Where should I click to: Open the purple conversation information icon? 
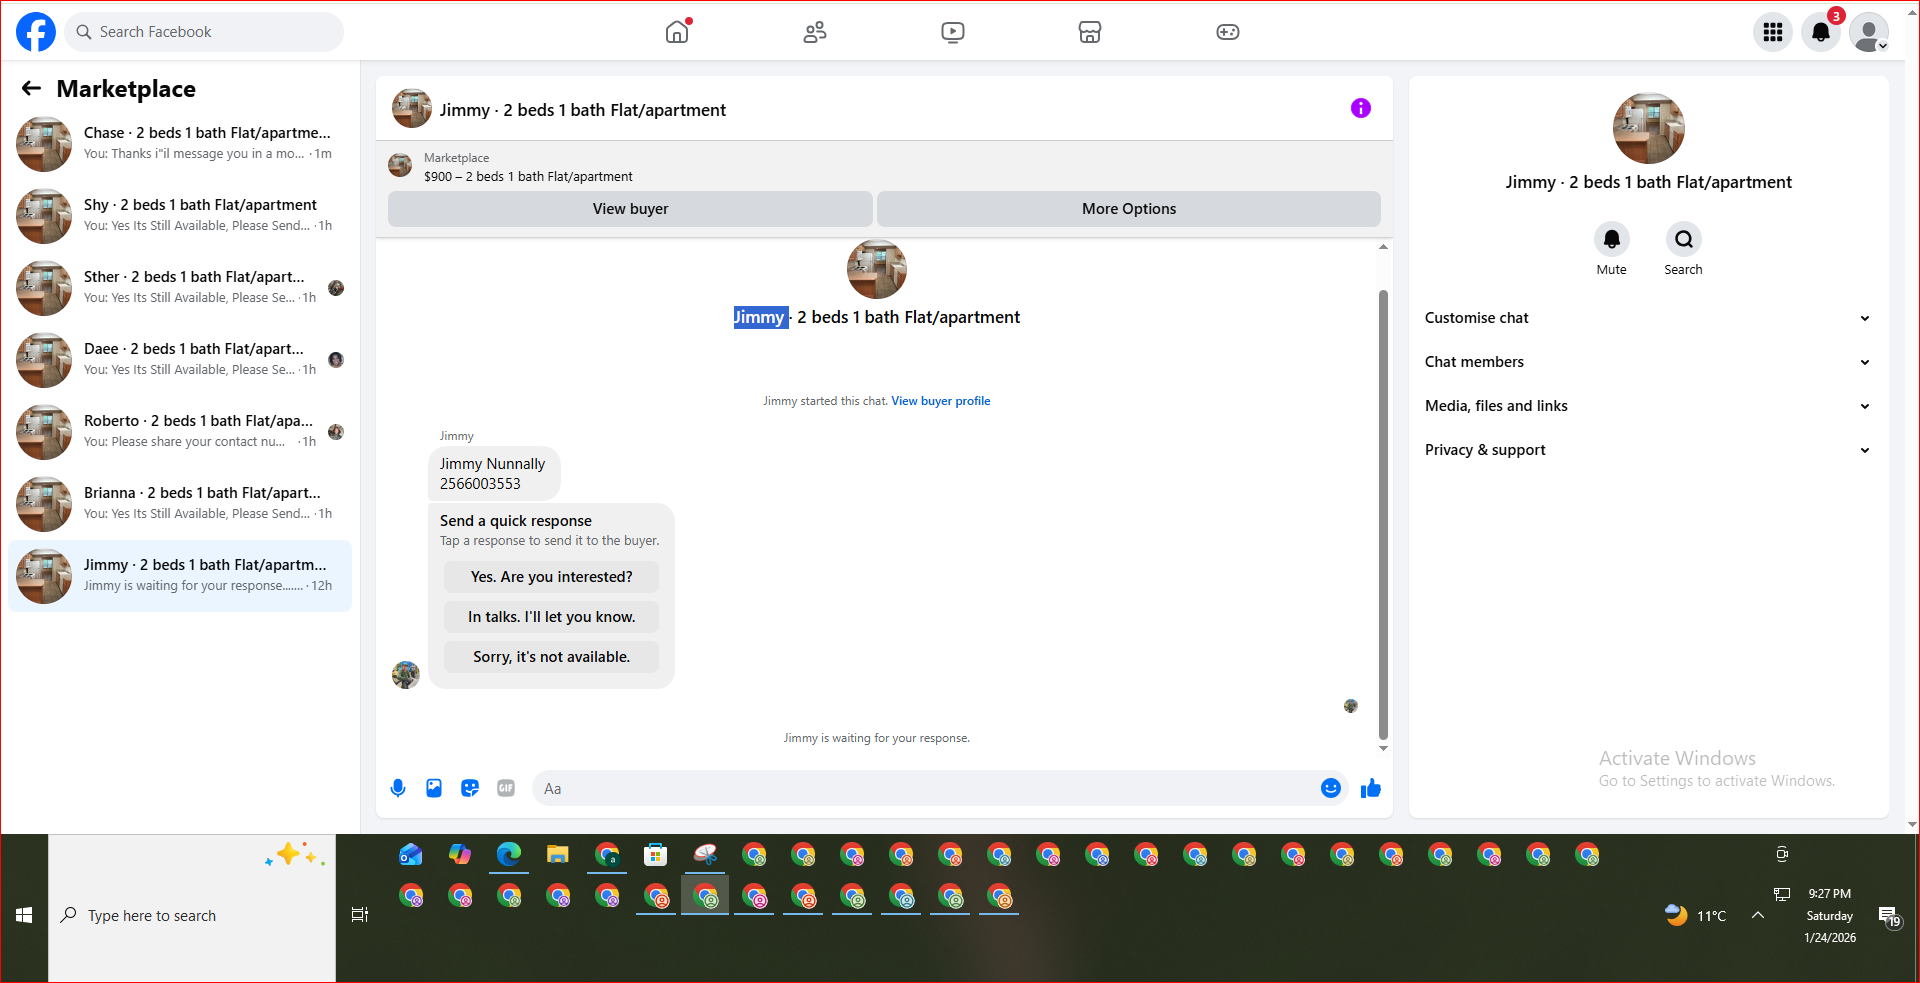tap(1361, 108)
